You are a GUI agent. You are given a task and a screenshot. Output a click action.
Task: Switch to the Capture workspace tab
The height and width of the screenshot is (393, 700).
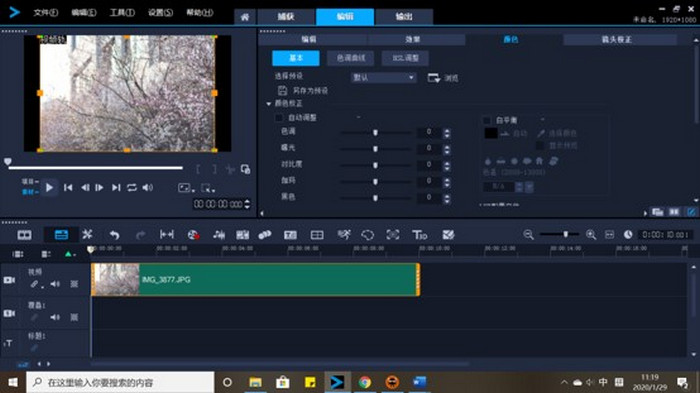click(x=286, y=17)
